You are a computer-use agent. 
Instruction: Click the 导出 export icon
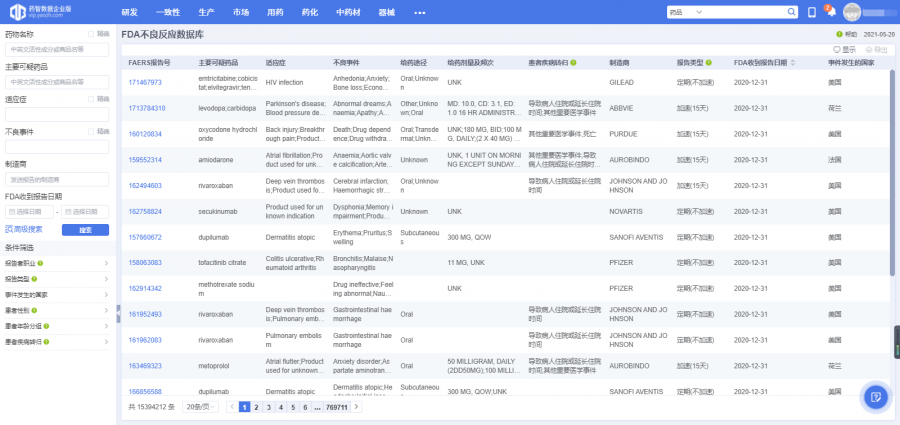(876, 48)
